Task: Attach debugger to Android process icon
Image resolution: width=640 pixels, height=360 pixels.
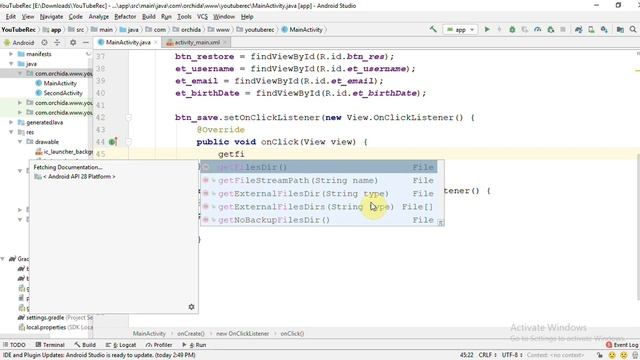Action: pos(551,29)
